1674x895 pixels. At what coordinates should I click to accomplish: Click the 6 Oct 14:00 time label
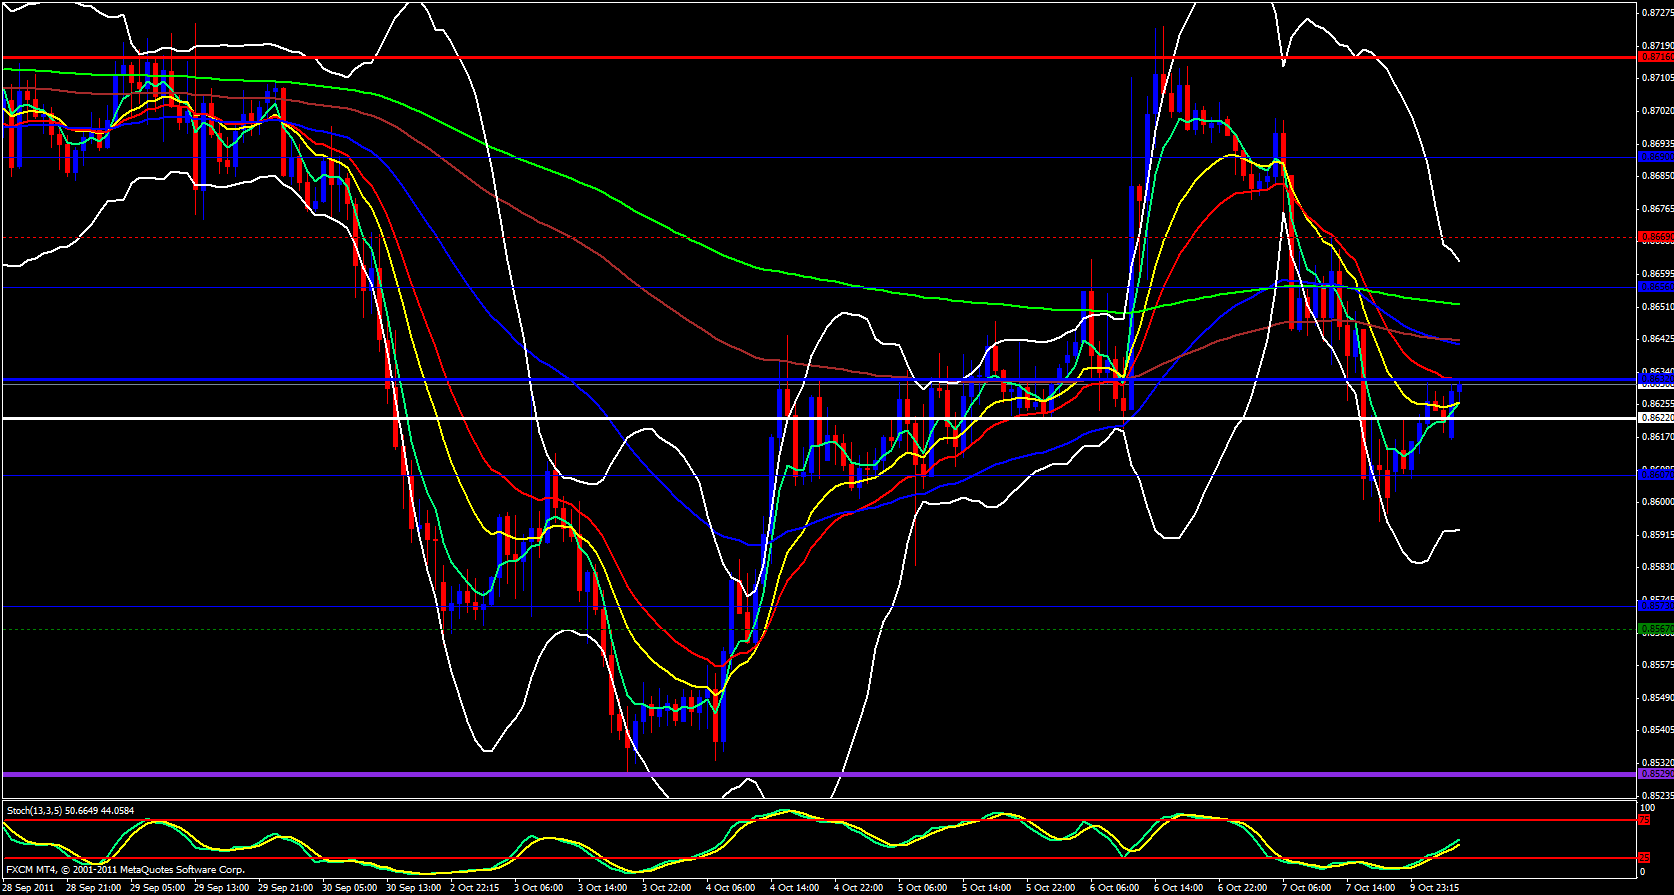pyautogui.click(x=1178, y=888)
